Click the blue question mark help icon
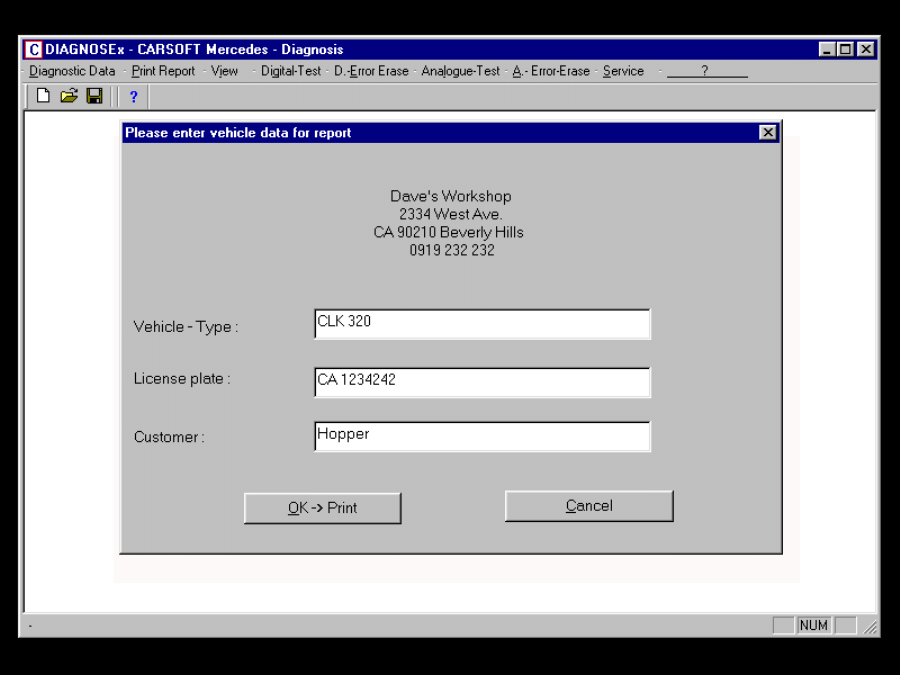Viewport: 900px width, 675px height. click(133, 97)
